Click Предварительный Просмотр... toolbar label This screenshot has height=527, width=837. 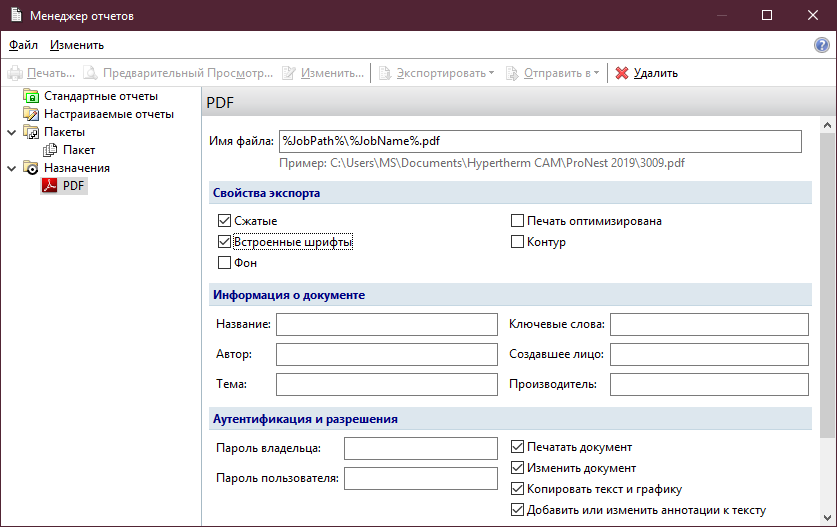pos(188,73)
